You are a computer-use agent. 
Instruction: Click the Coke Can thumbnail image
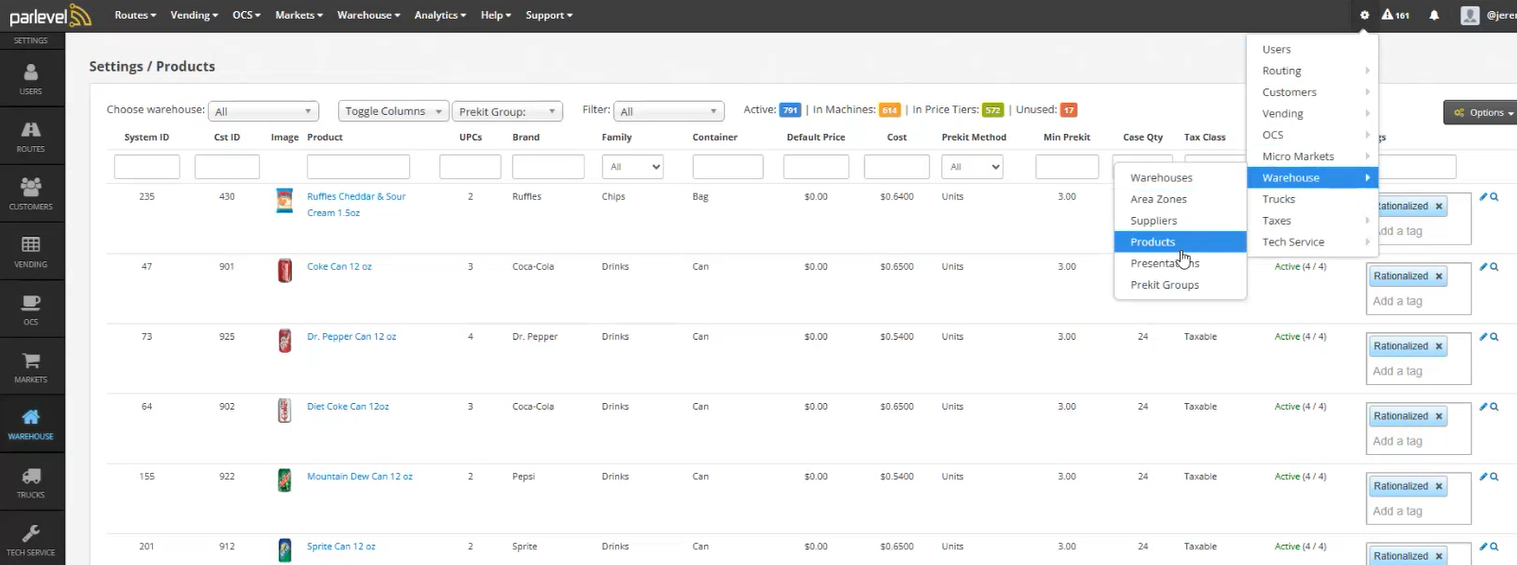(285, 270)
